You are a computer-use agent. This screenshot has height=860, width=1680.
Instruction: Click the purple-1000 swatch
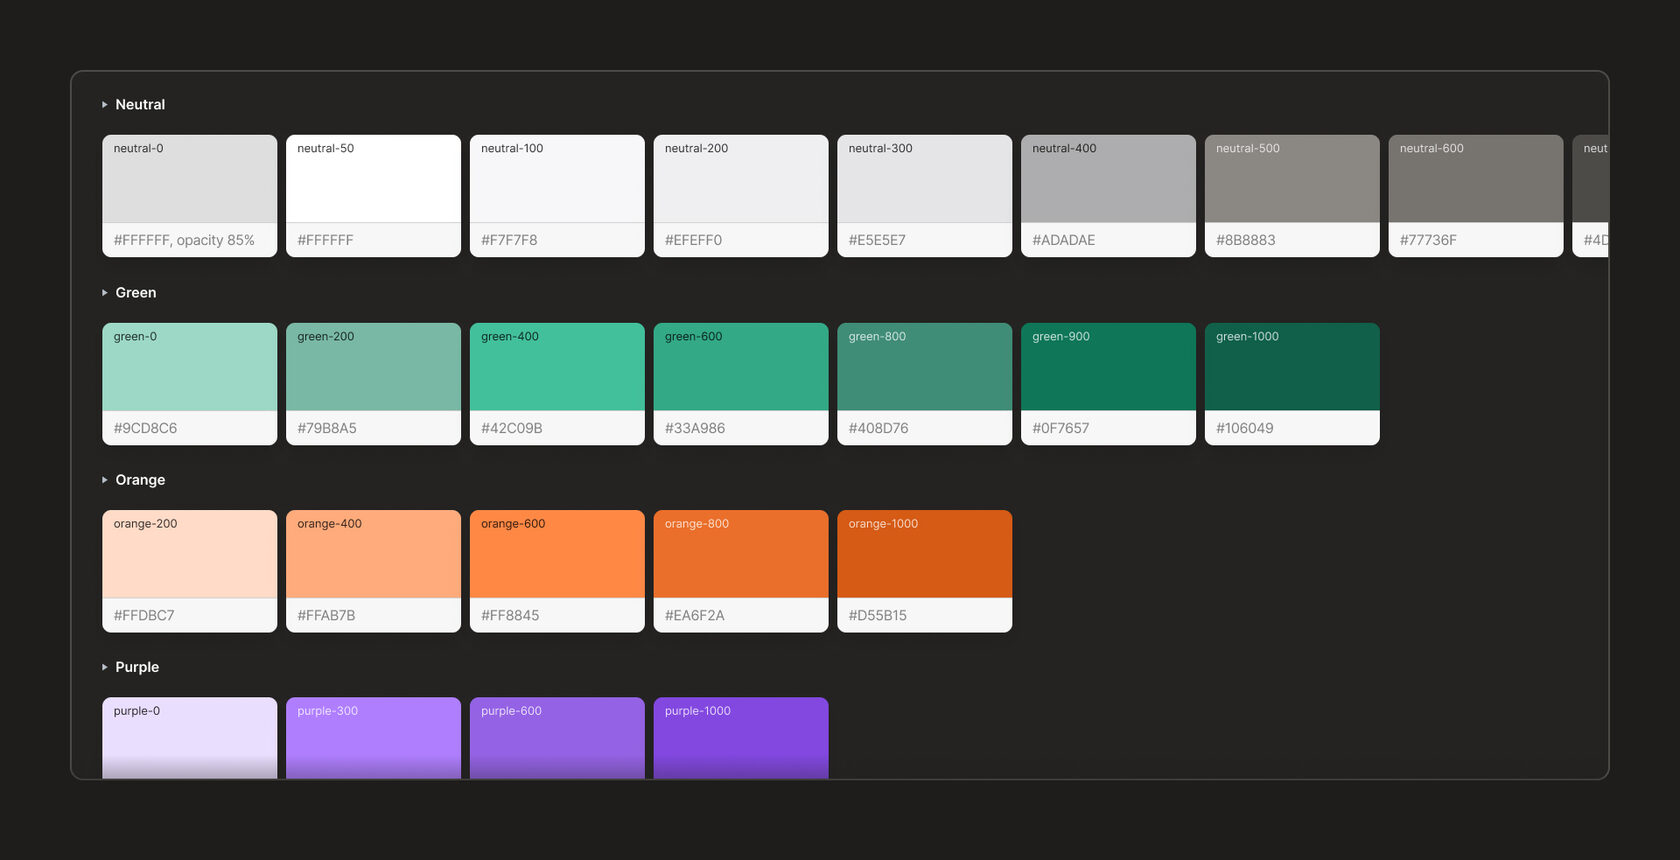pos(741,738)
